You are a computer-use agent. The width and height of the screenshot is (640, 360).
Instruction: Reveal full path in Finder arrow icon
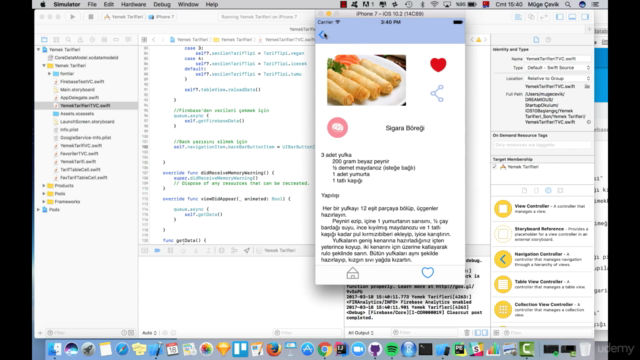tap(589, 122)
